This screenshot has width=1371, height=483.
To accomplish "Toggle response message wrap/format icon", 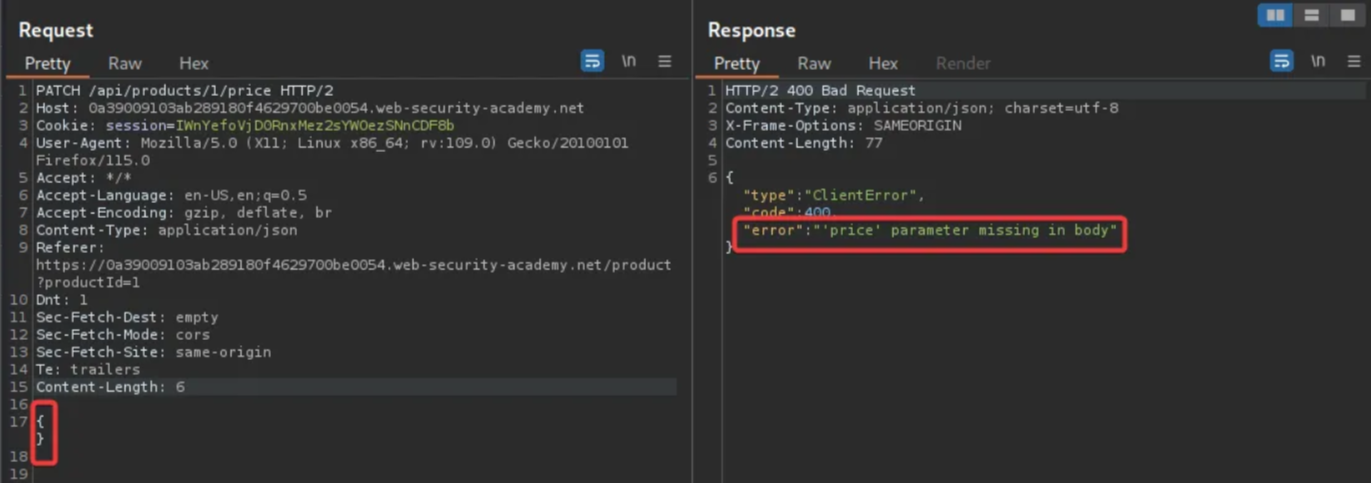I will [x=1281, y=62].
